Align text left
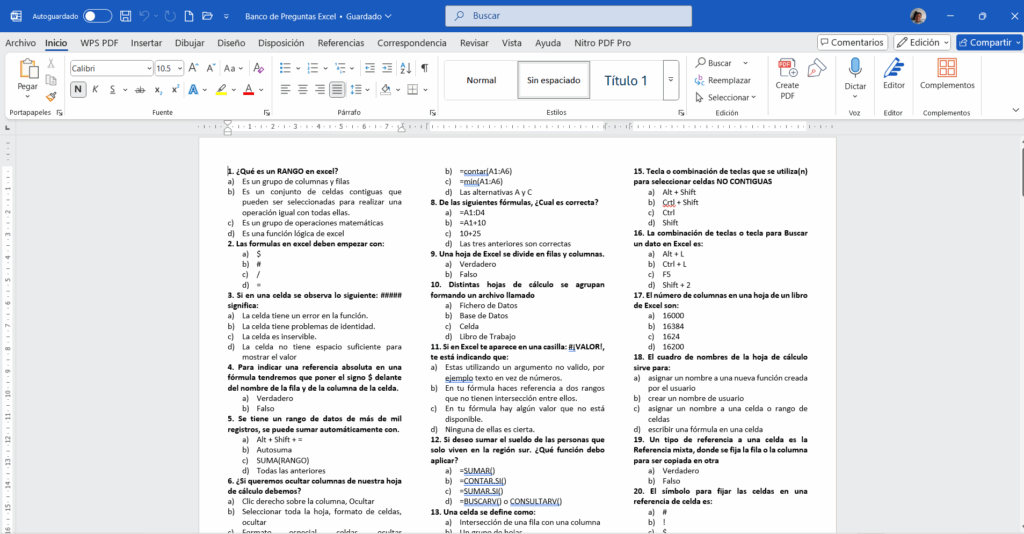This screenshot has height=534, width=1024. [x=285, y=89]
